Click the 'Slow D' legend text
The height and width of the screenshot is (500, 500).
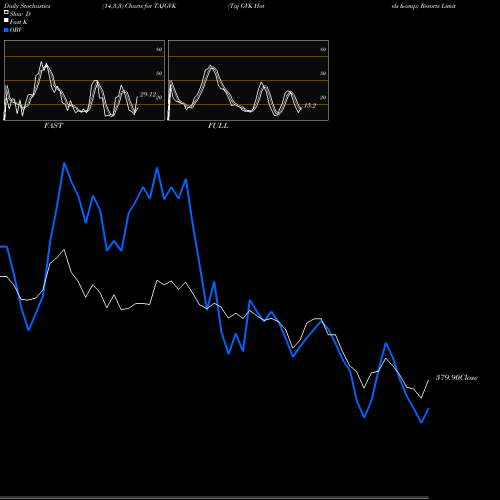point(20,14)
